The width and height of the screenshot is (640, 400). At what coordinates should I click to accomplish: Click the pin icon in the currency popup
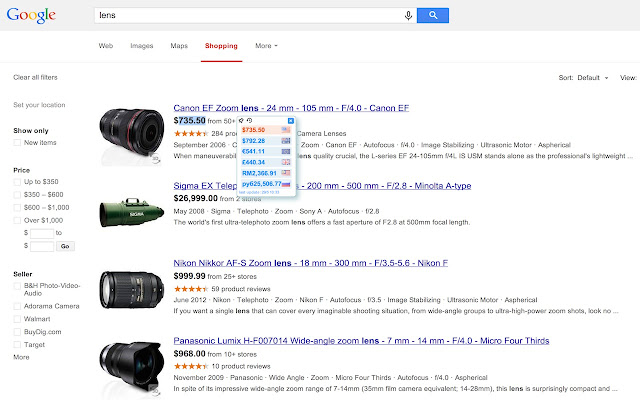tap(241, 120)
